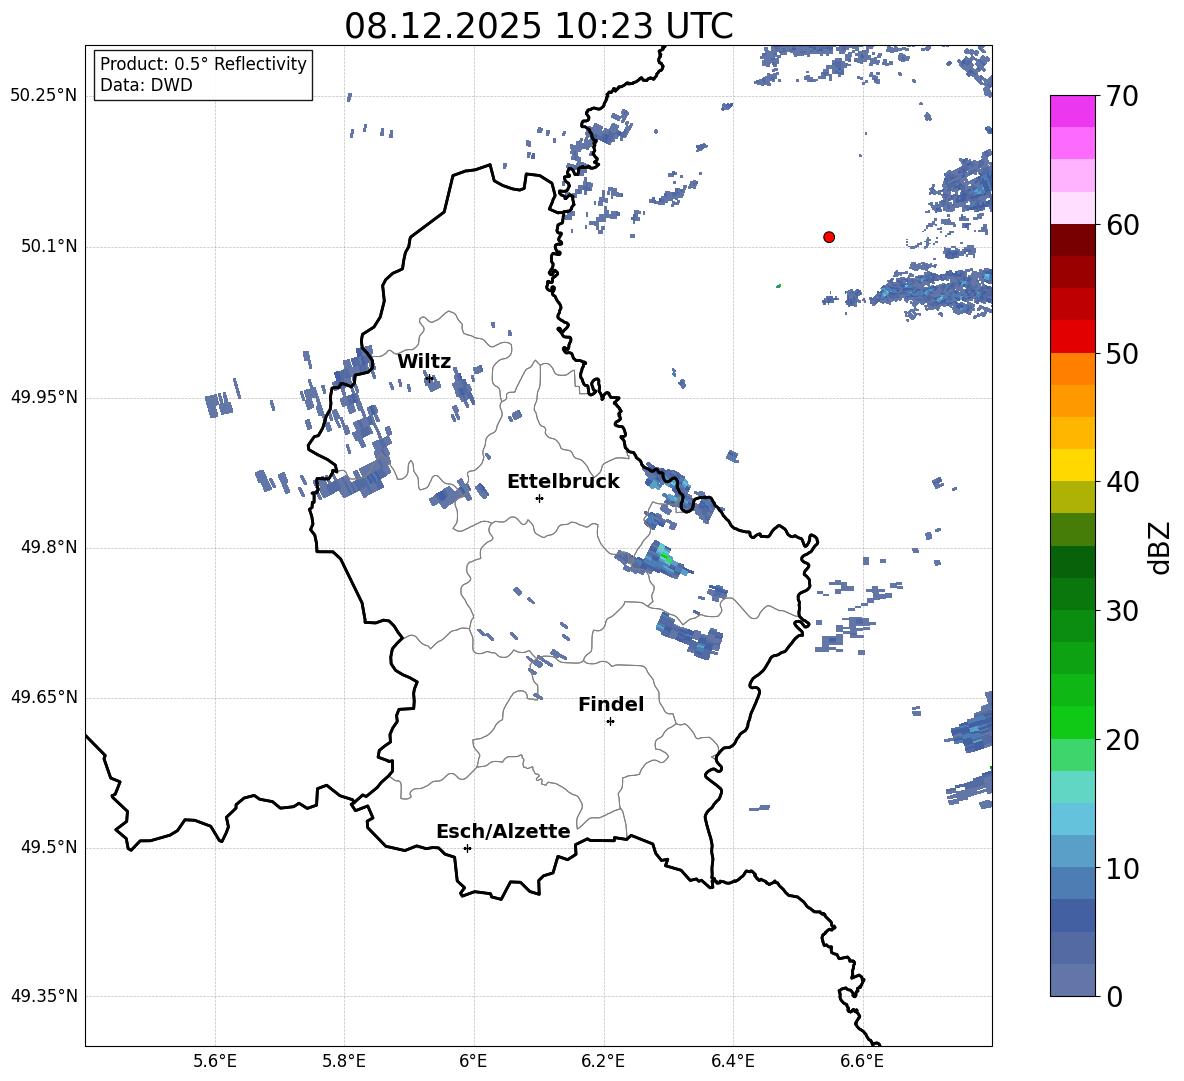Click the 6.6°E longitude label
Viewport: 1184px width, 1081px height.
[x=862, y=1061]
